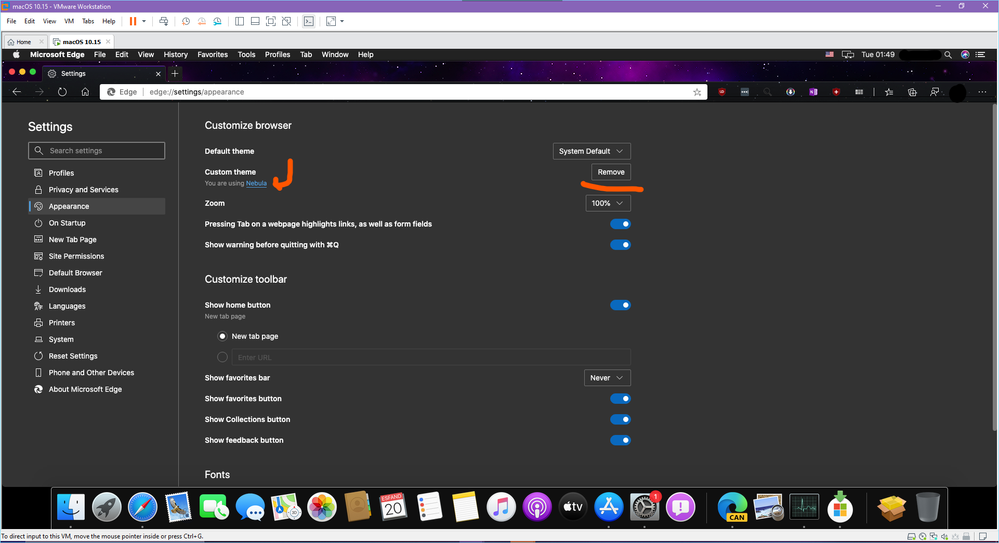Select the New tab page radio button
This screenshot has height=543, width=999.
222,336
